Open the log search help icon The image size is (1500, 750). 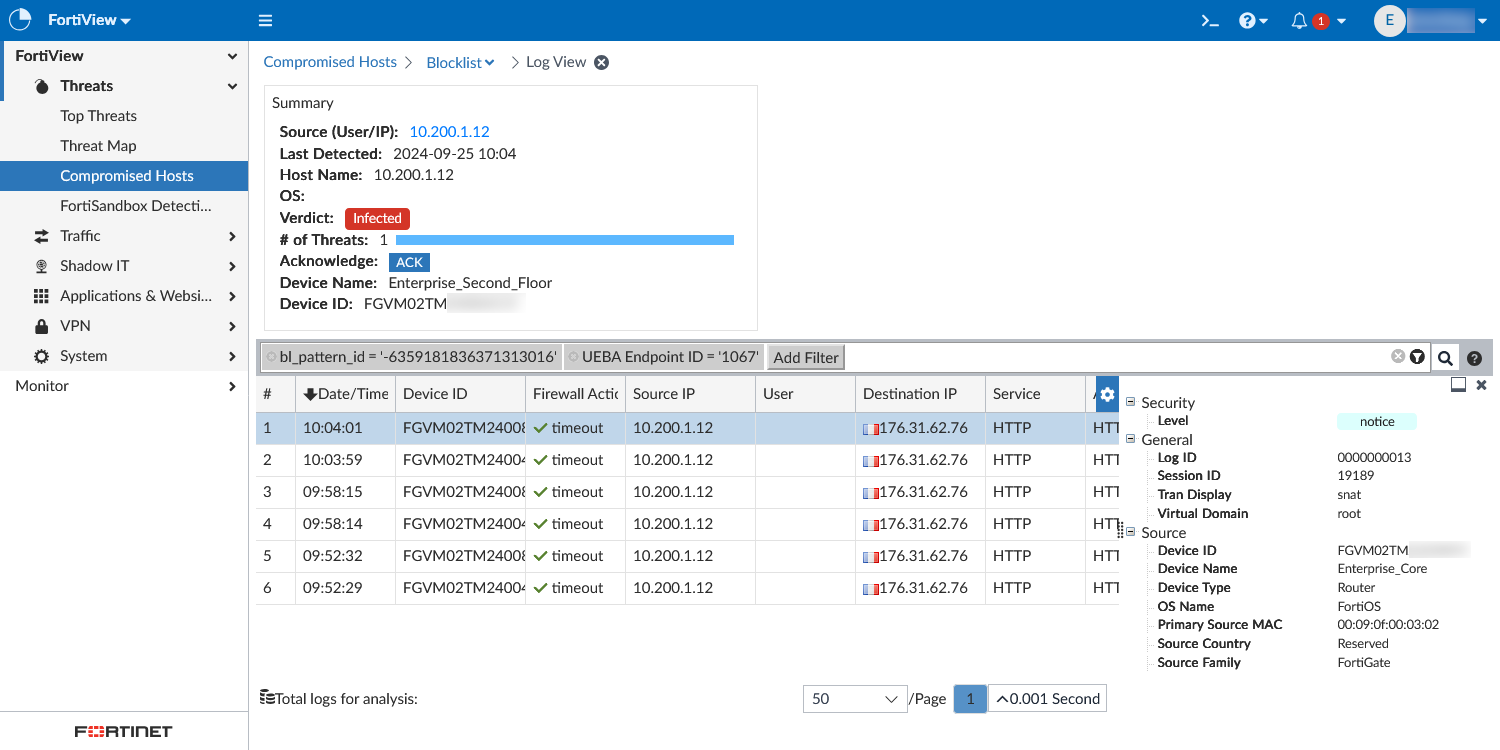[x=1474, y=358]
